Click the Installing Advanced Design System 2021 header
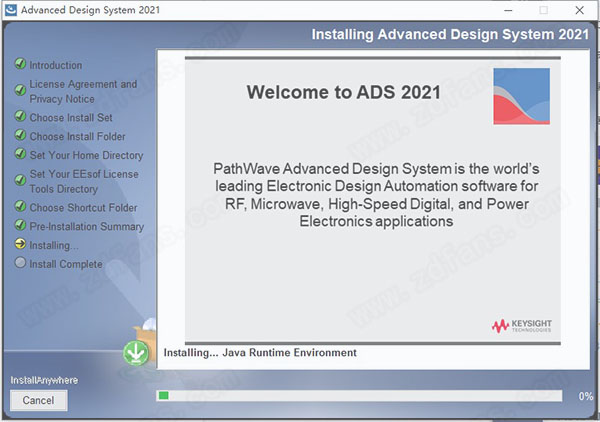 point(450,34)
